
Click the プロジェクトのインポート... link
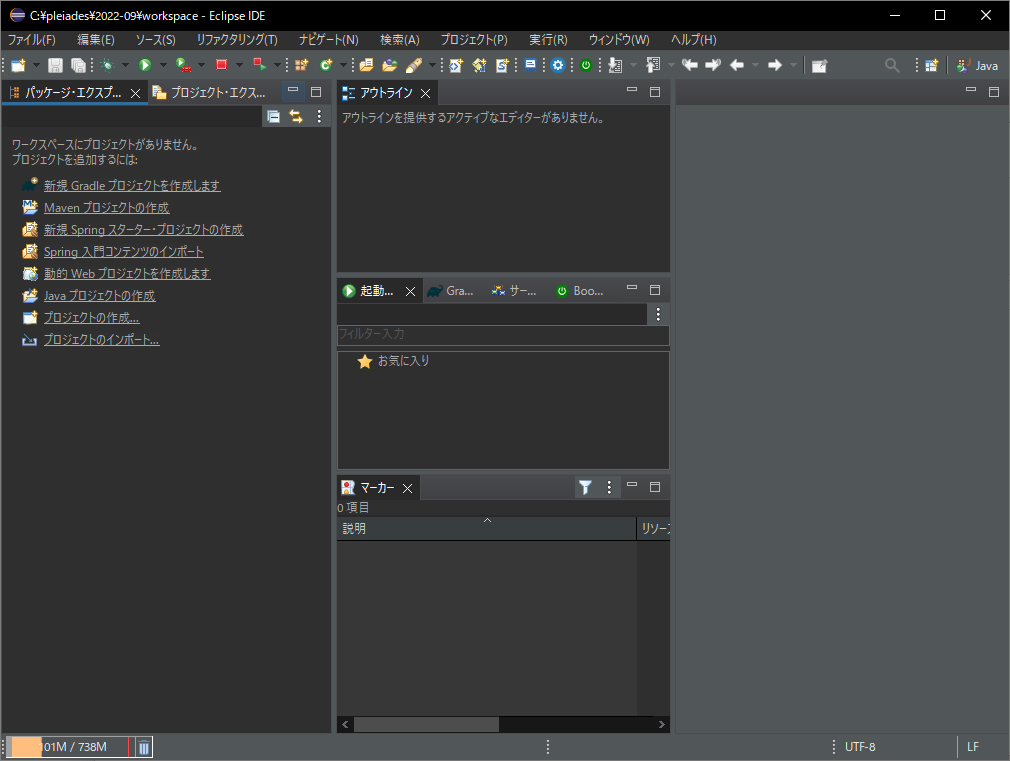click(x=102, y=340)
